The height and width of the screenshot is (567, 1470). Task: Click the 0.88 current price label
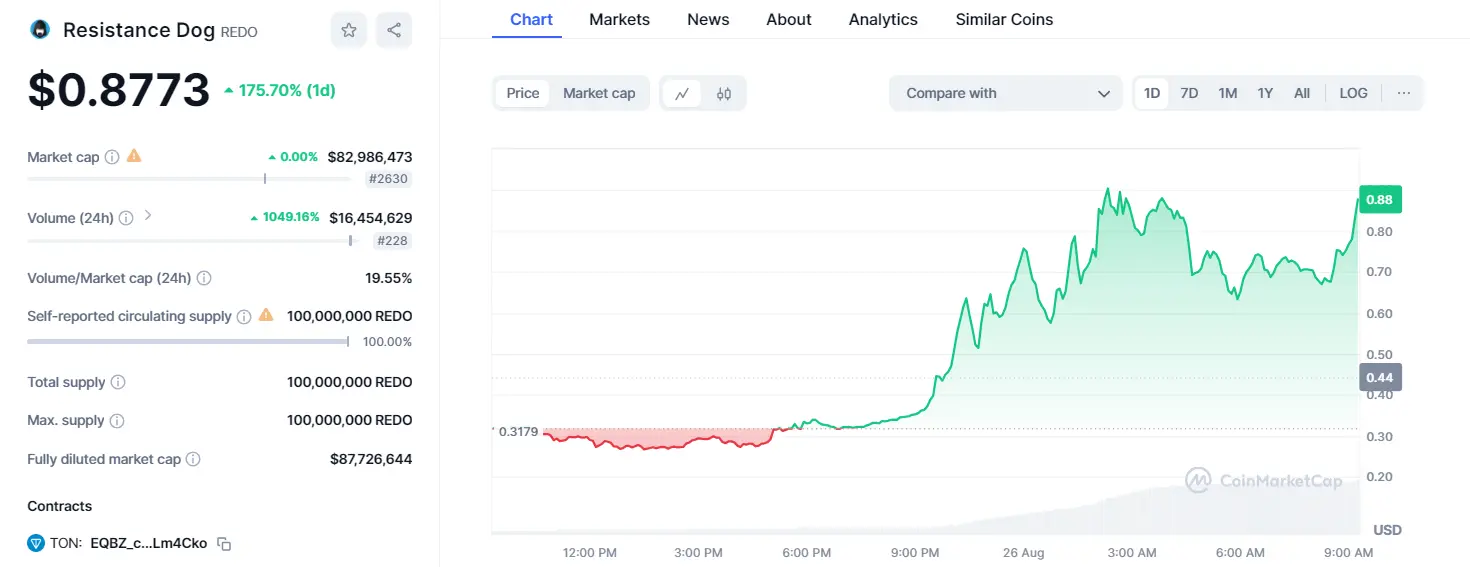pyautogui.click(x=1380, y=200)
